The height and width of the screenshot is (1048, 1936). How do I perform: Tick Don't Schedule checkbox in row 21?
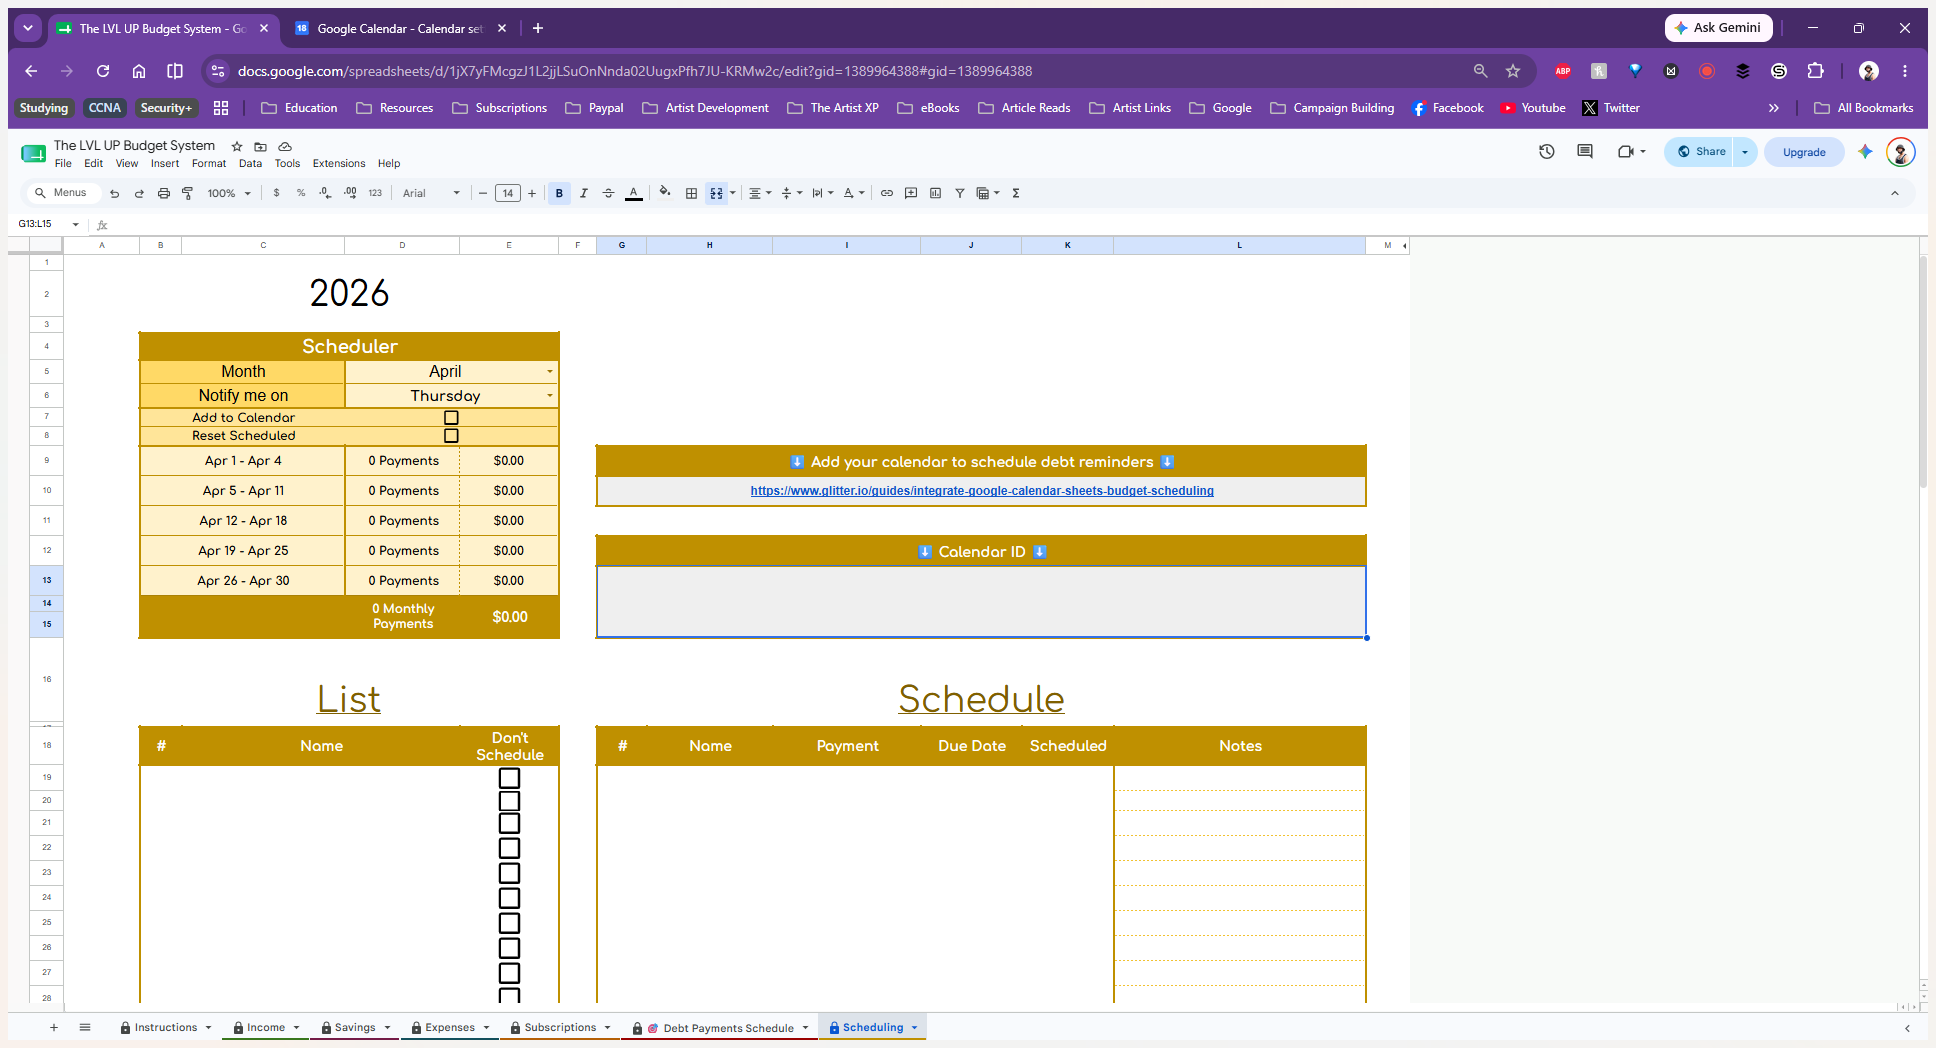coord(509,823)
